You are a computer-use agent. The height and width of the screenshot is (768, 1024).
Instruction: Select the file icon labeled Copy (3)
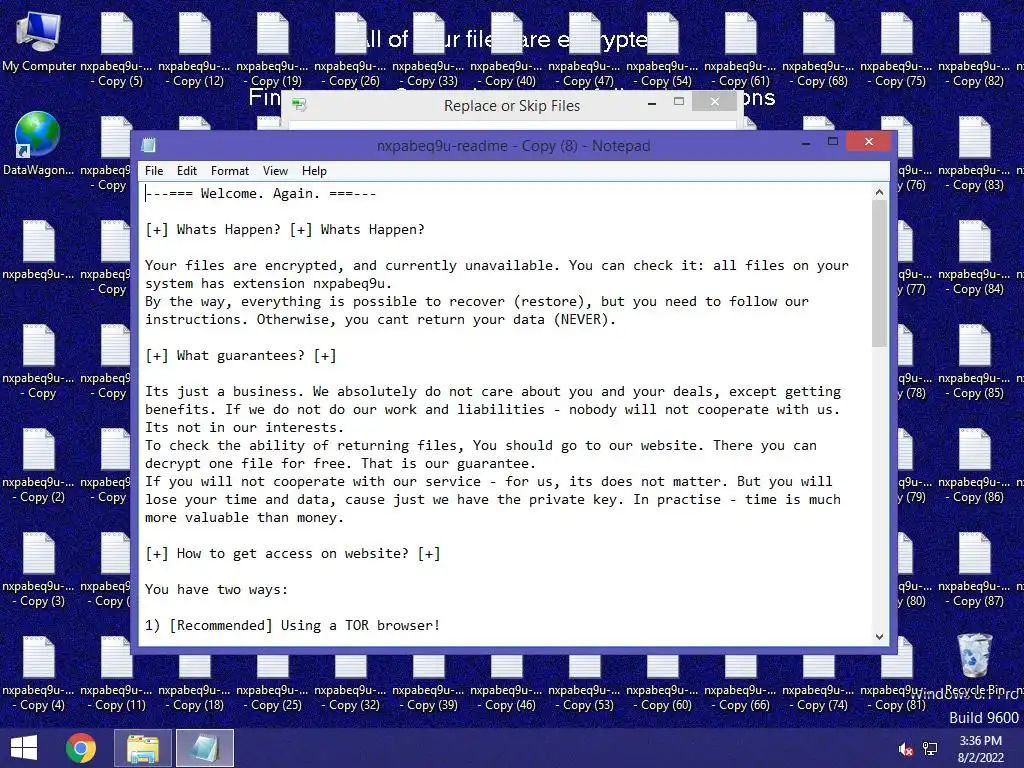pyautogui.click(x=39, y=569)
